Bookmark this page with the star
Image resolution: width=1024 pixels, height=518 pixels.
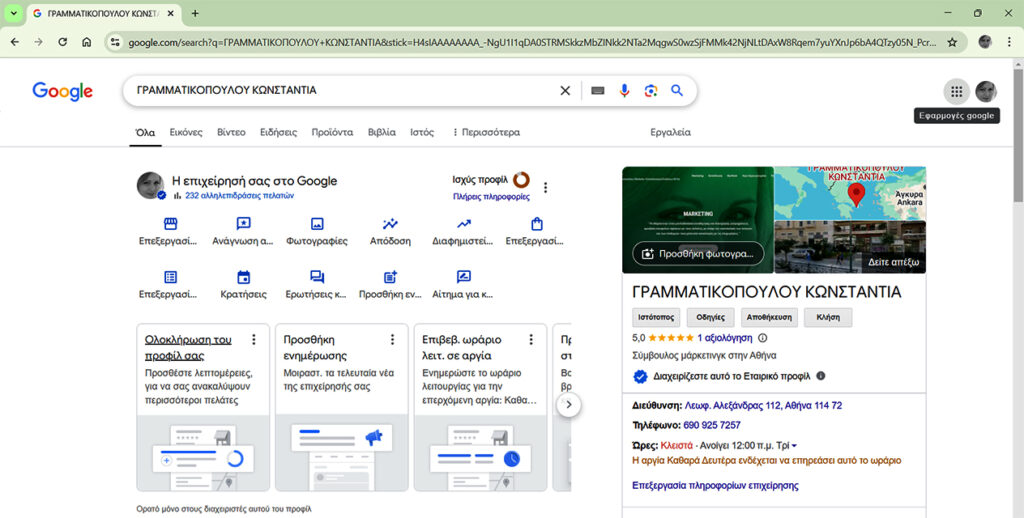tap(952, 42)
